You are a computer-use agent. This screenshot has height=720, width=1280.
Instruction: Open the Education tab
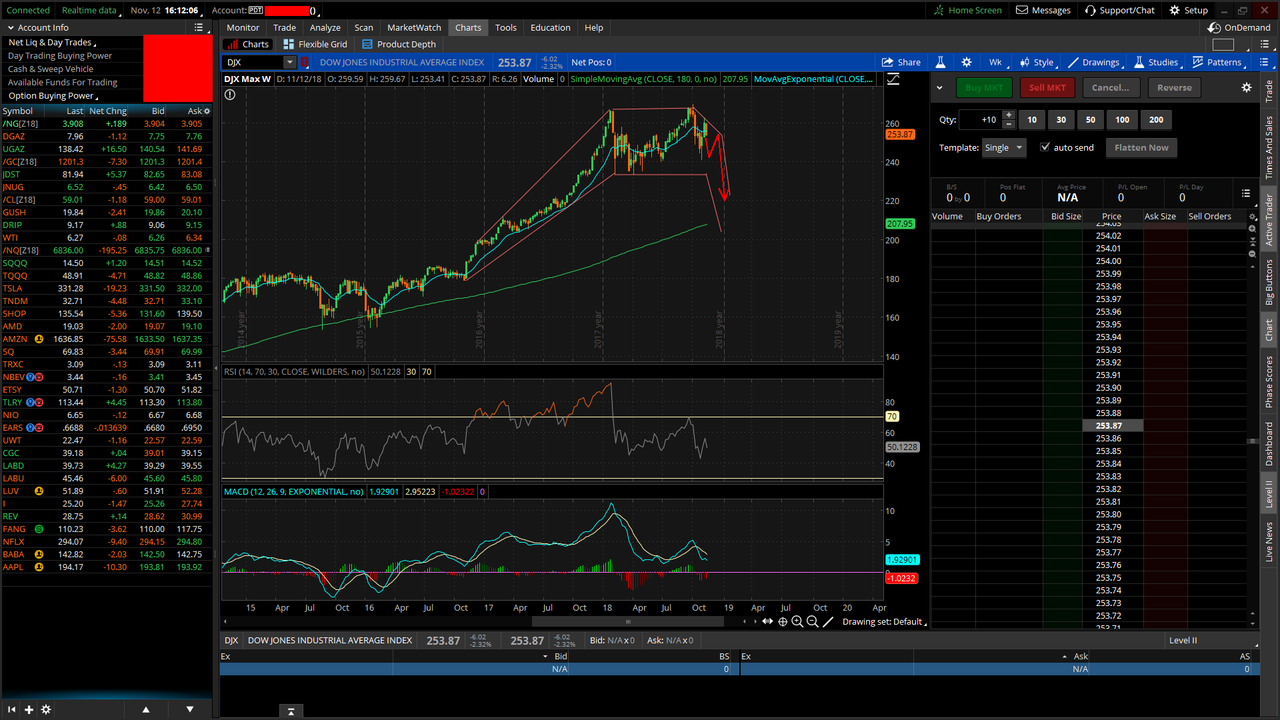click(x=551, y=27)
